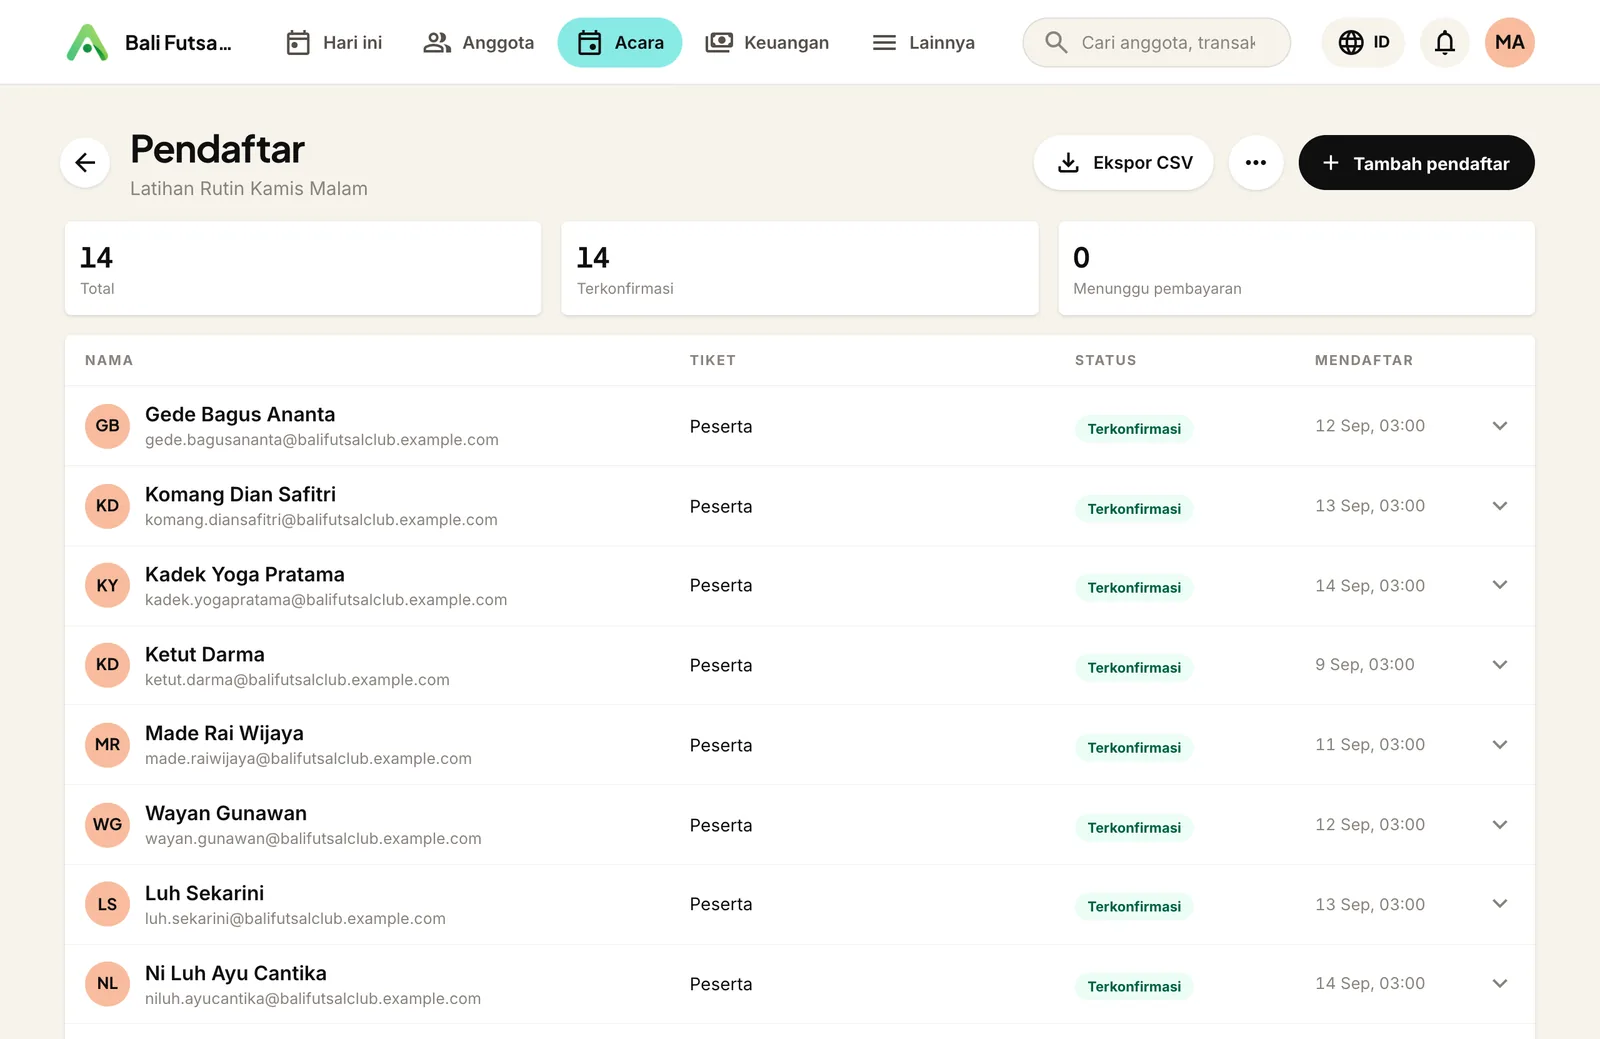Click the LS avatar of Luh Sekarini

[x=107, y=905]
